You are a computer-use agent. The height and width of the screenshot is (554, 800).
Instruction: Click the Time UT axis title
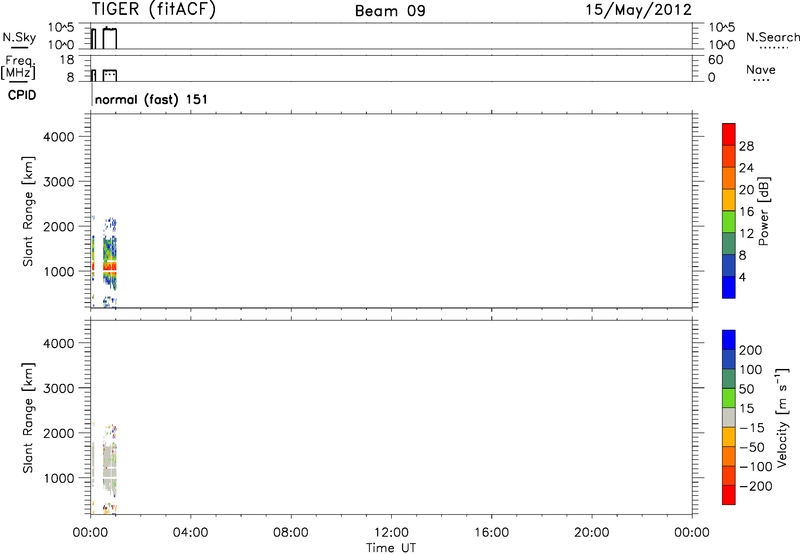tap(391, 548)
